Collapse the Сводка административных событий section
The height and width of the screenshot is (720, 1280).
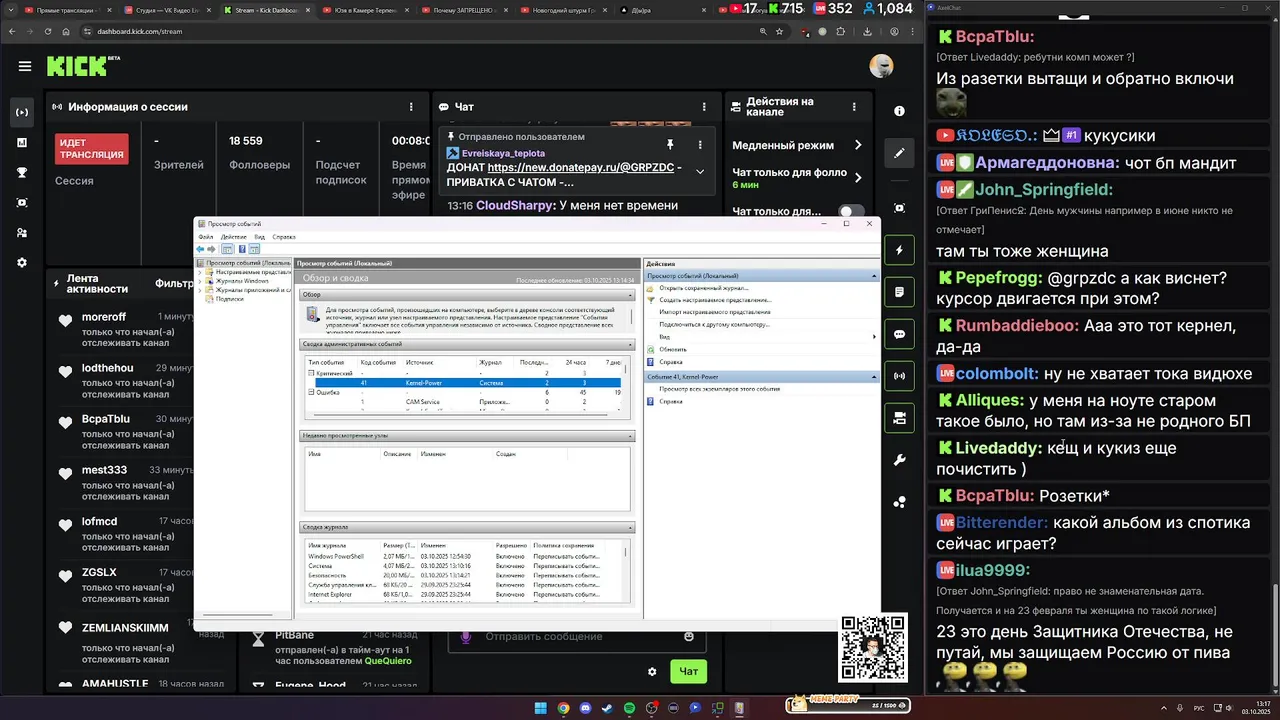click(x=630, y=344)
